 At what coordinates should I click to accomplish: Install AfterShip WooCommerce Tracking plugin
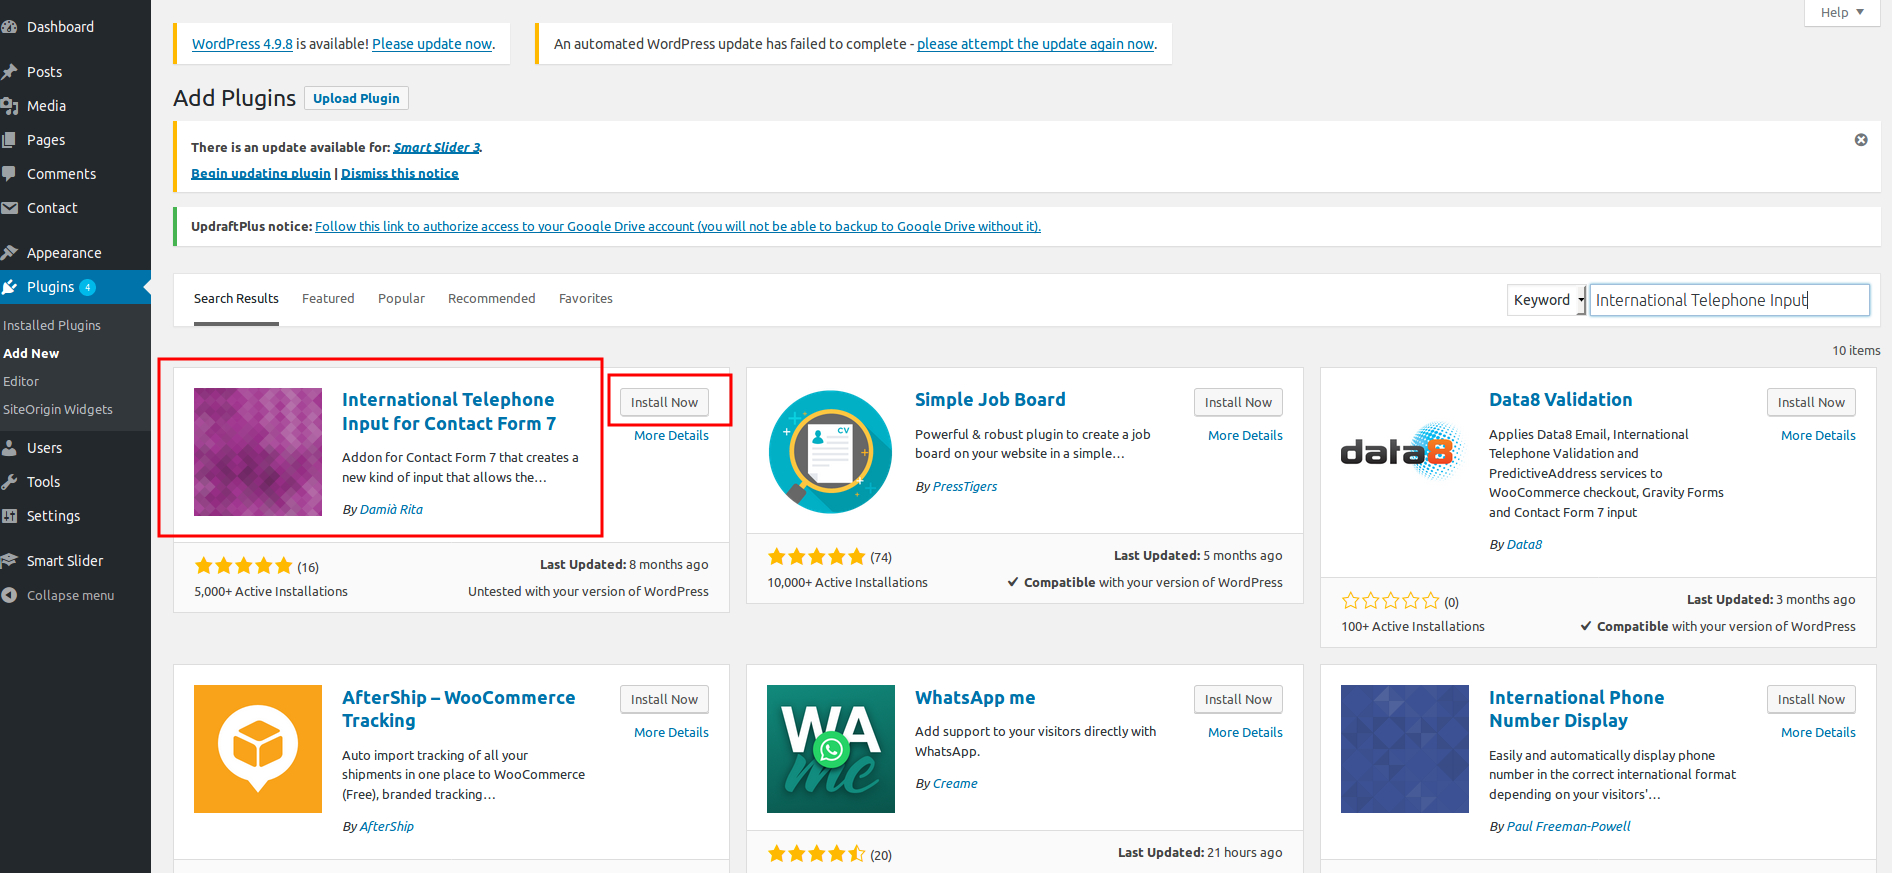click(664, 699)
